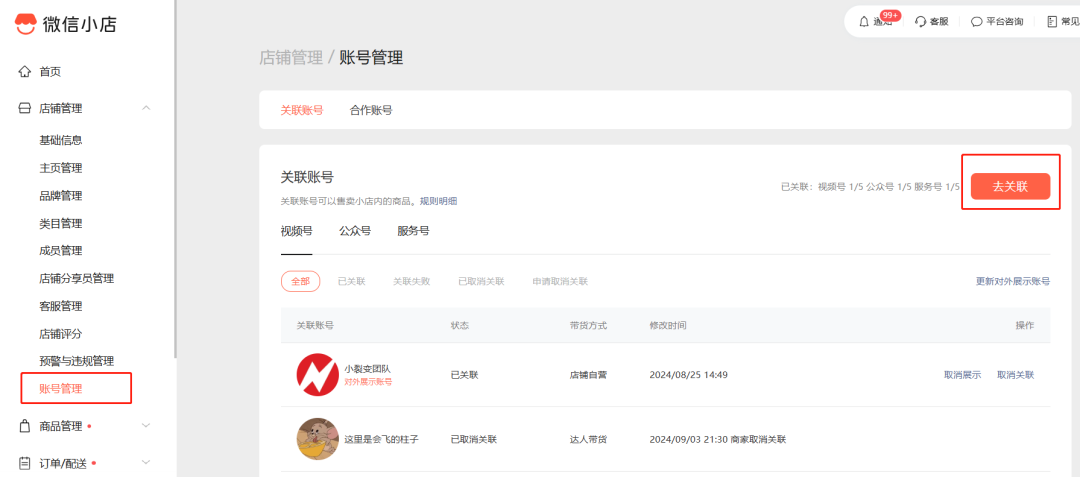The height and width of the screenshot is (477, 1080).
Task: Click the customer service headset icon
Action: click(x=920, y=21)
